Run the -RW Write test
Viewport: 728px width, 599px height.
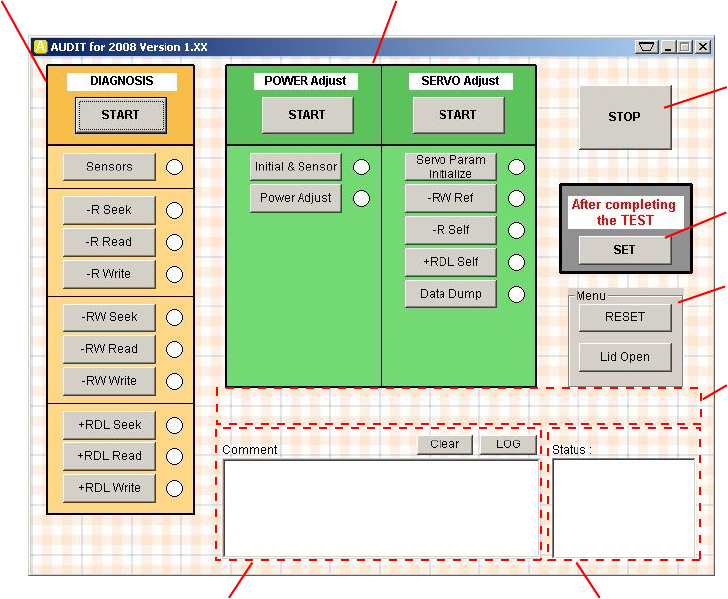coord(109,381)
